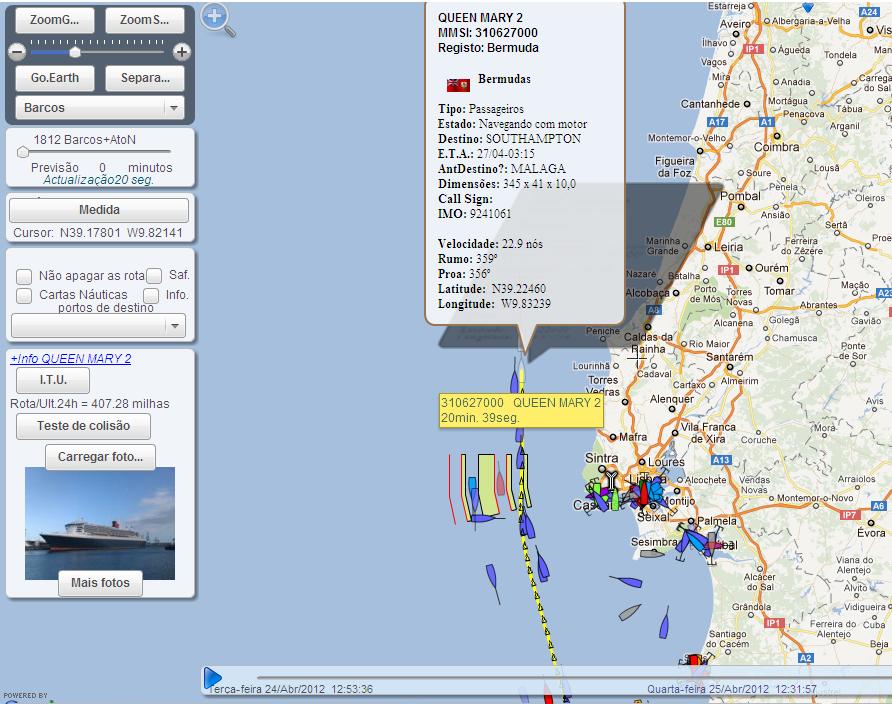The image size is (892, 704).
Task: Click the E80 road marker near Pombal
Action: [724, 222]
